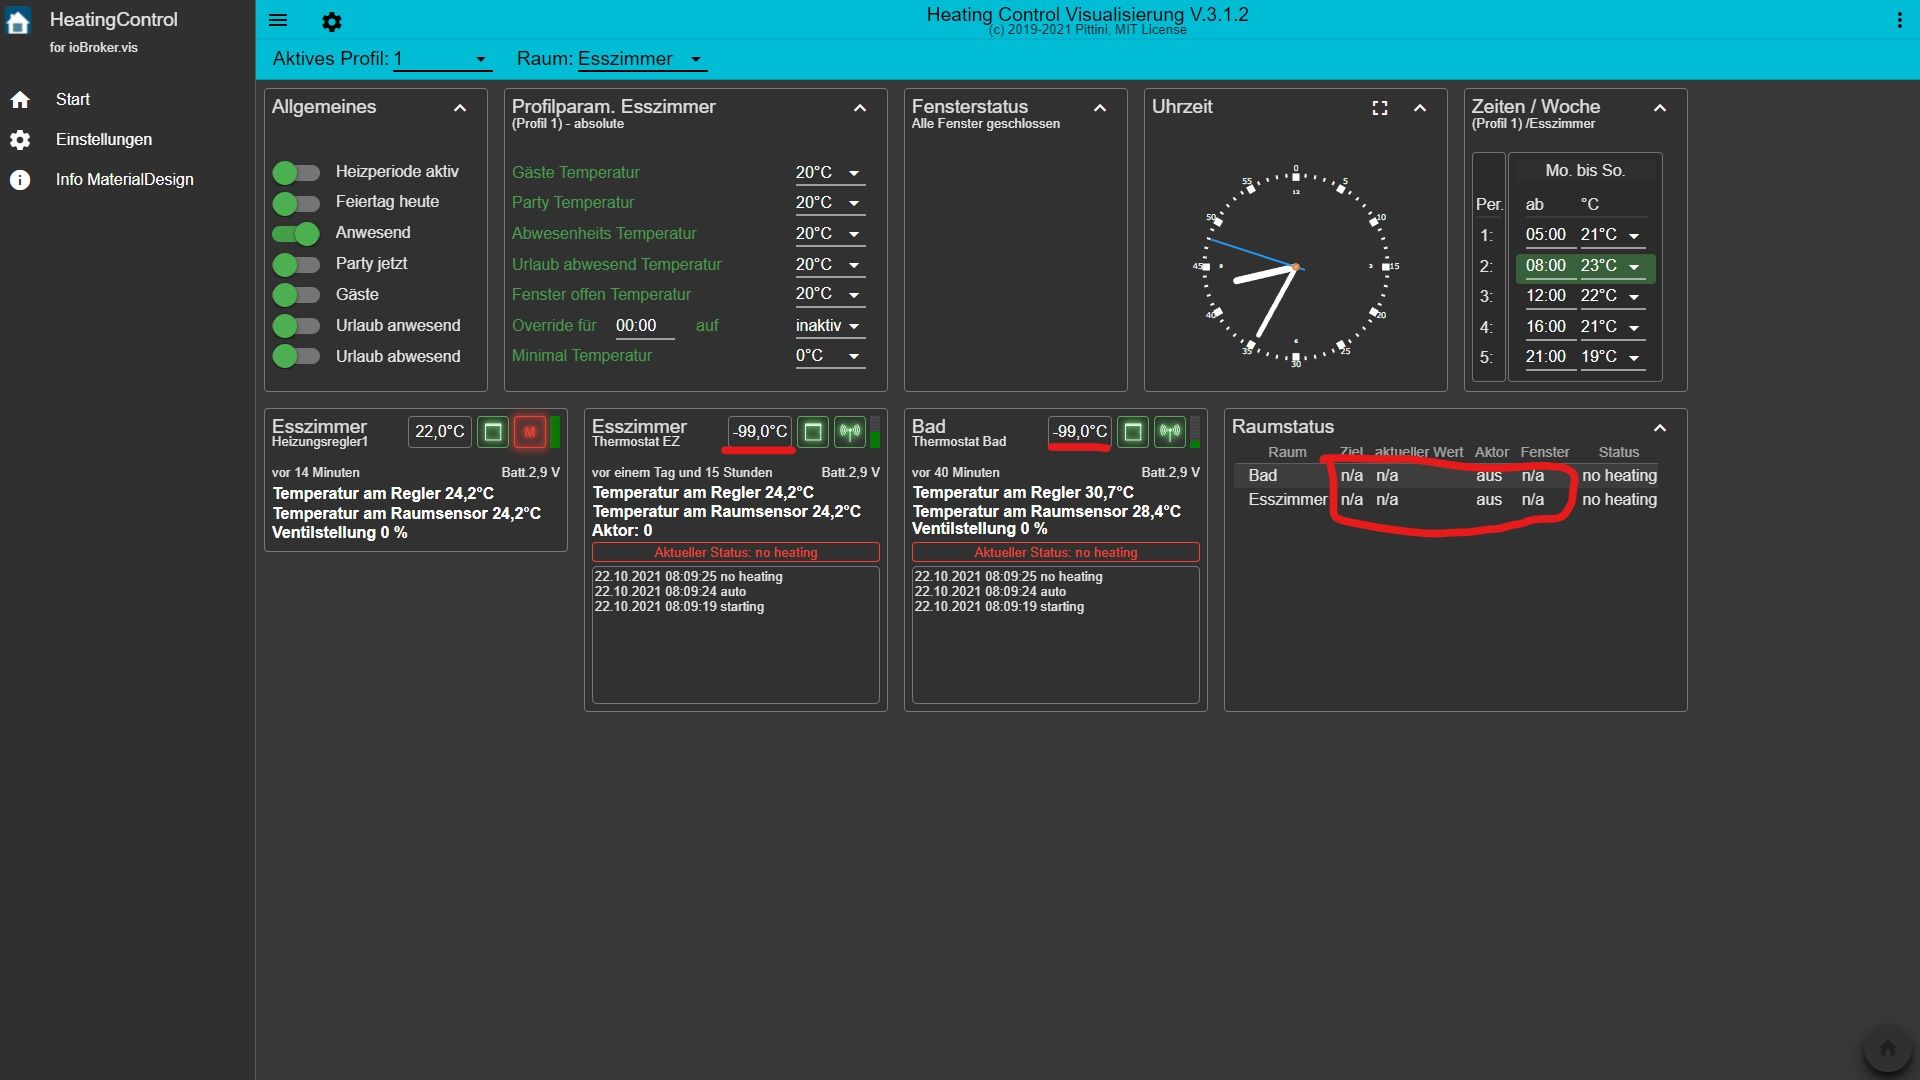Collapse the Fensterstatus panel
This screenshot has width=1920, height=1080.
click(1100, 108)
